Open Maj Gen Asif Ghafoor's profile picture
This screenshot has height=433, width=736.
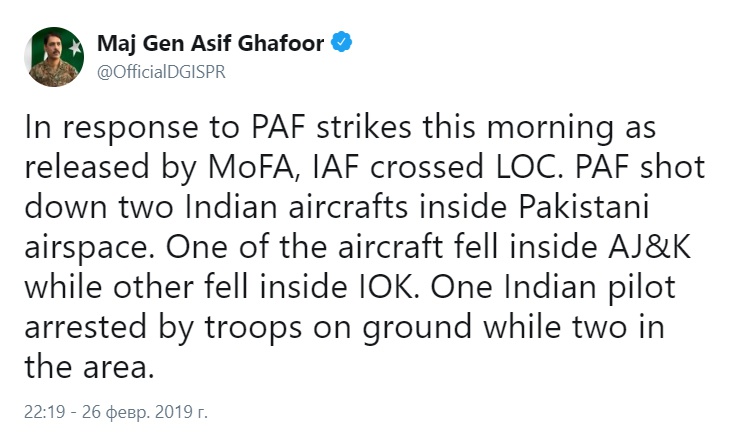[x=54, y=57]
